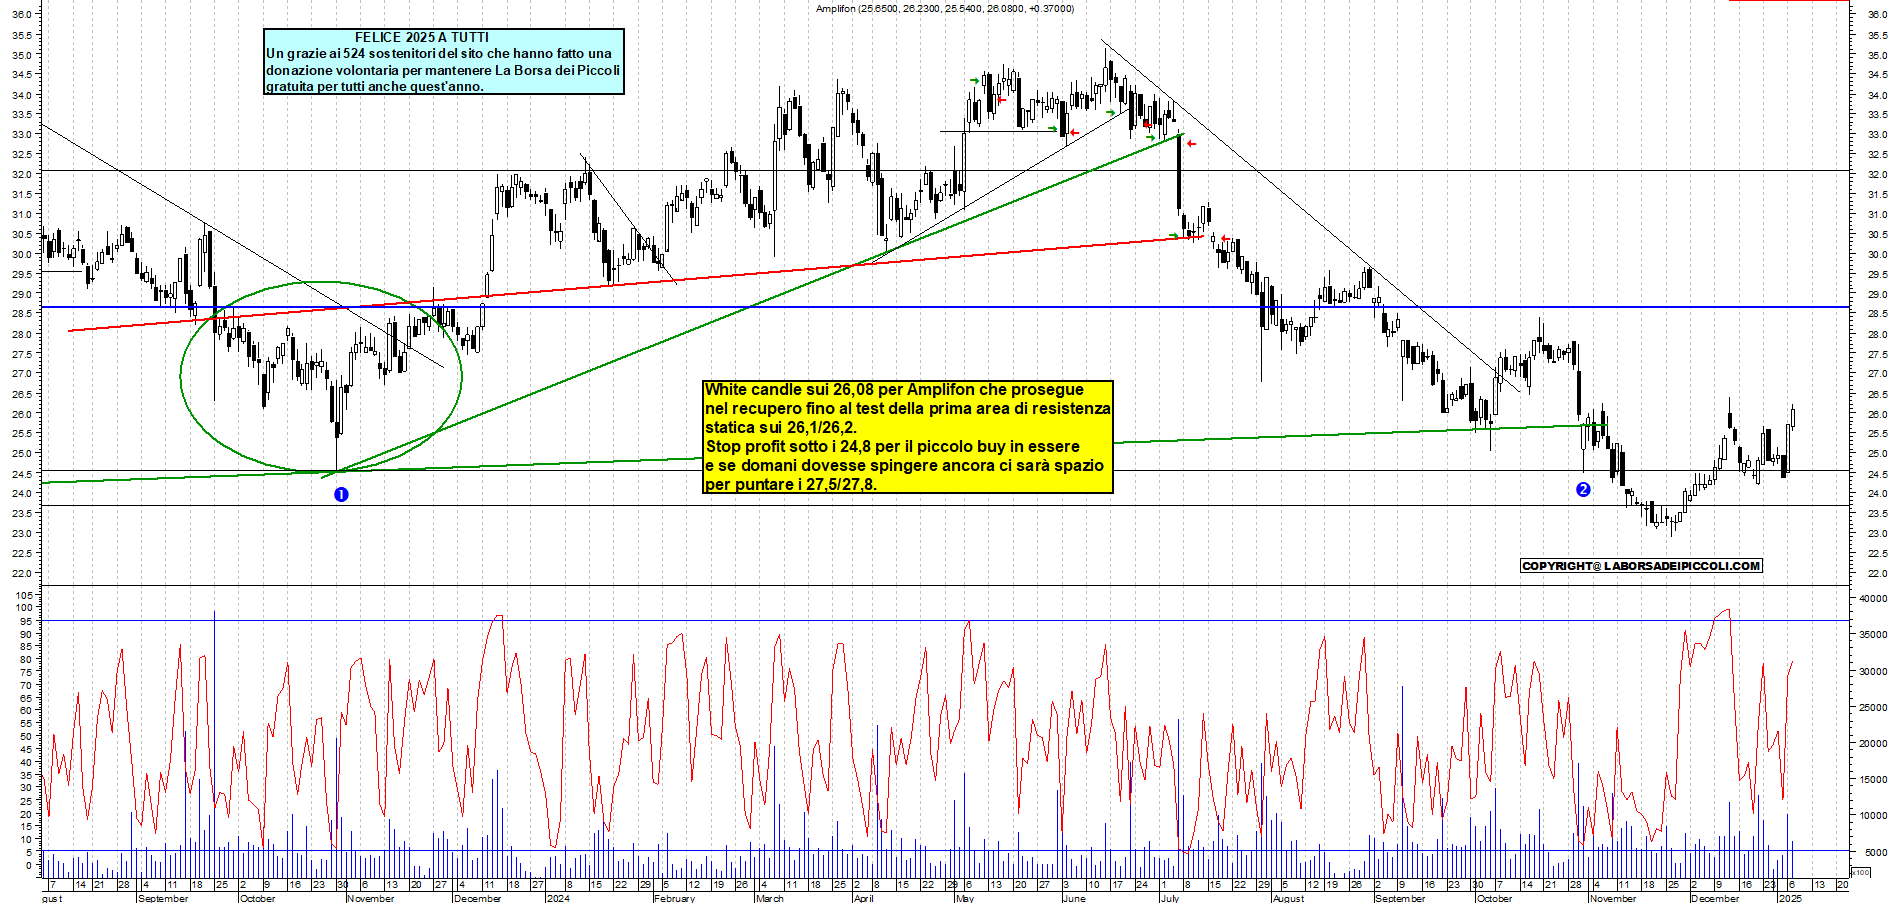
Task: Click the 95 oscillator scale label
Action: (27, 621)
